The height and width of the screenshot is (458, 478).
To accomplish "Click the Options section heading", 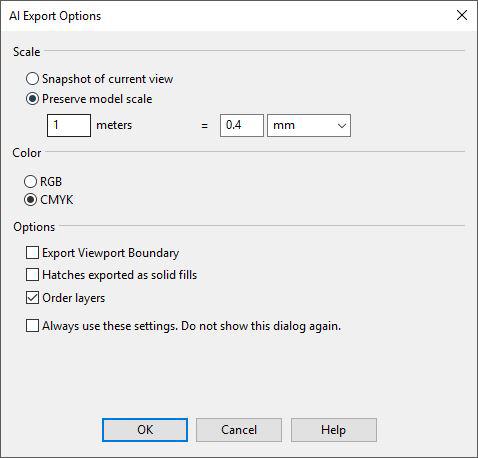I will (34, 227).
